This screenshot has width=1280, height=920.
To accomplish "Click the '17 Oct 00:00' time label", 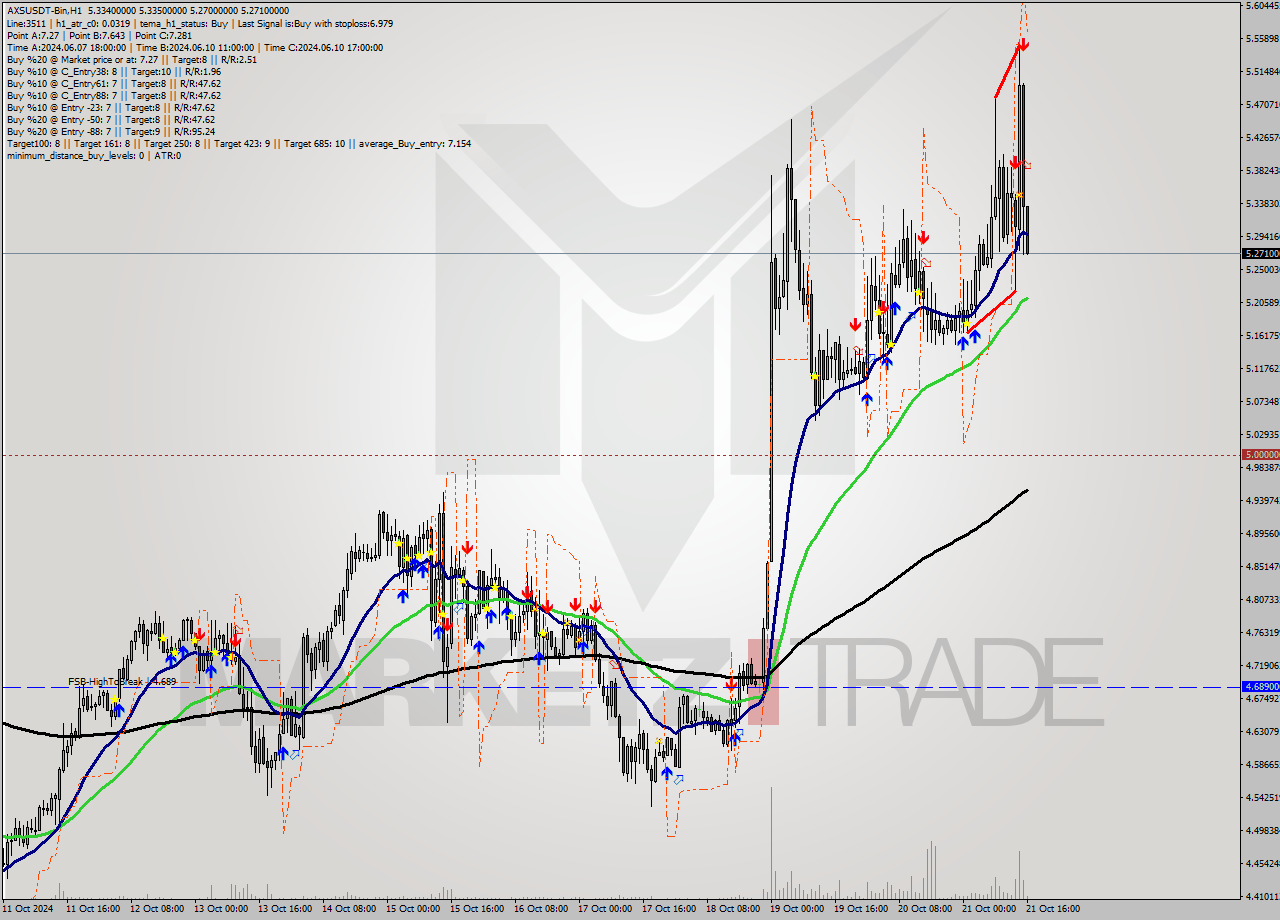I will pos(605,909).
